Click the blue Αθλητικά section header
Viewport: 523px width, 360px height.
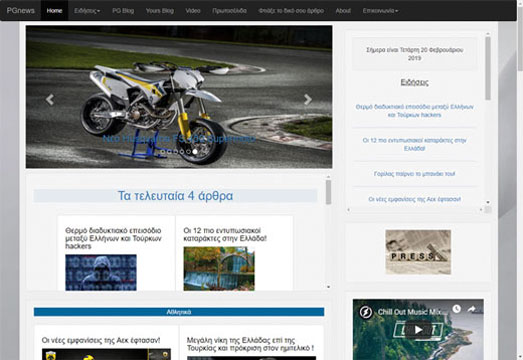[179, 312]
